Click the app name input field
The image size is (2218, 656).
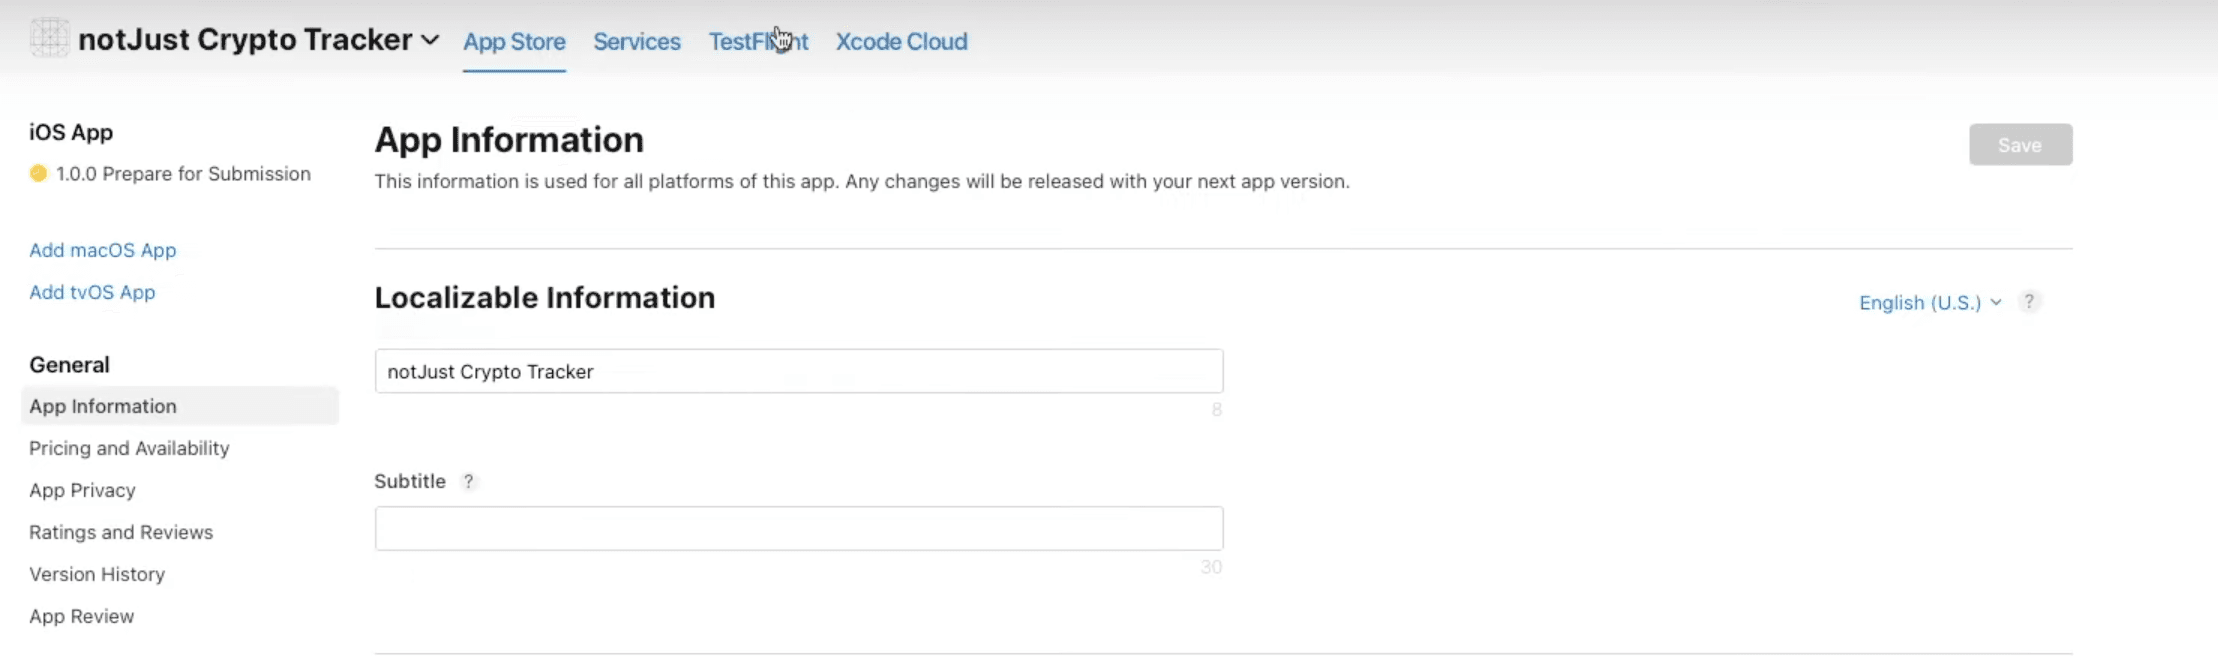(x=799, y=371)
